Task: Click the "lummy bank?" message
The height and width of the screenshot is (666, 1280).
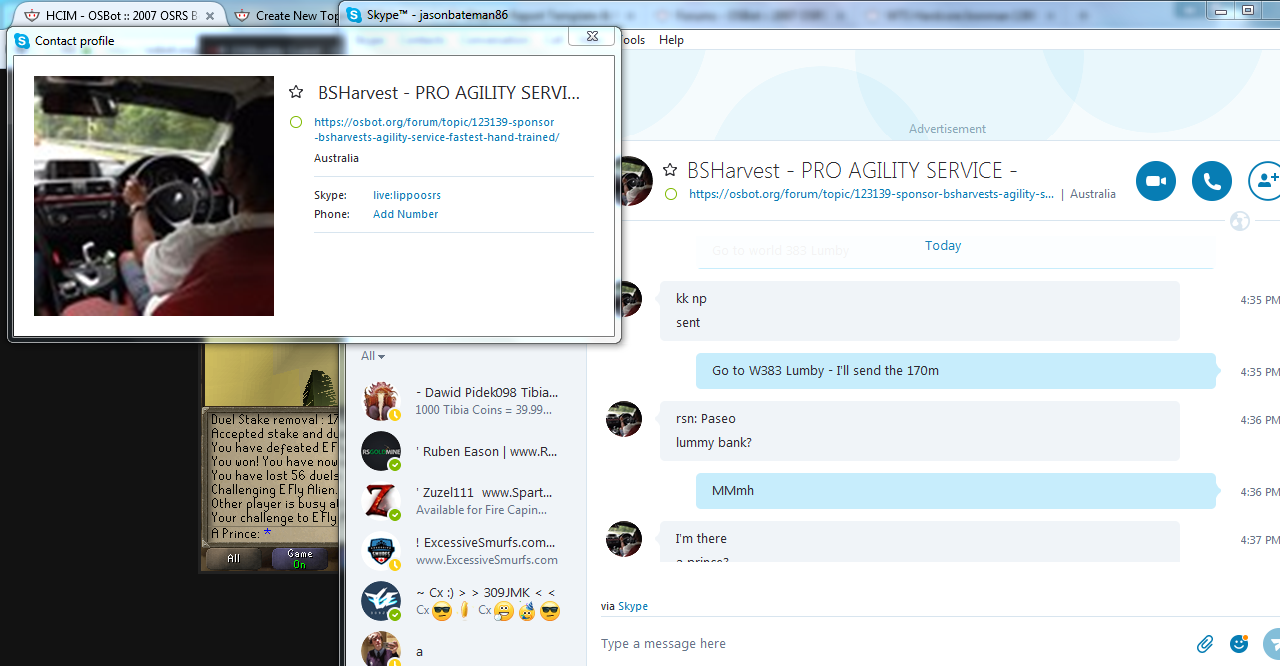Action: [x=714, y=443]
